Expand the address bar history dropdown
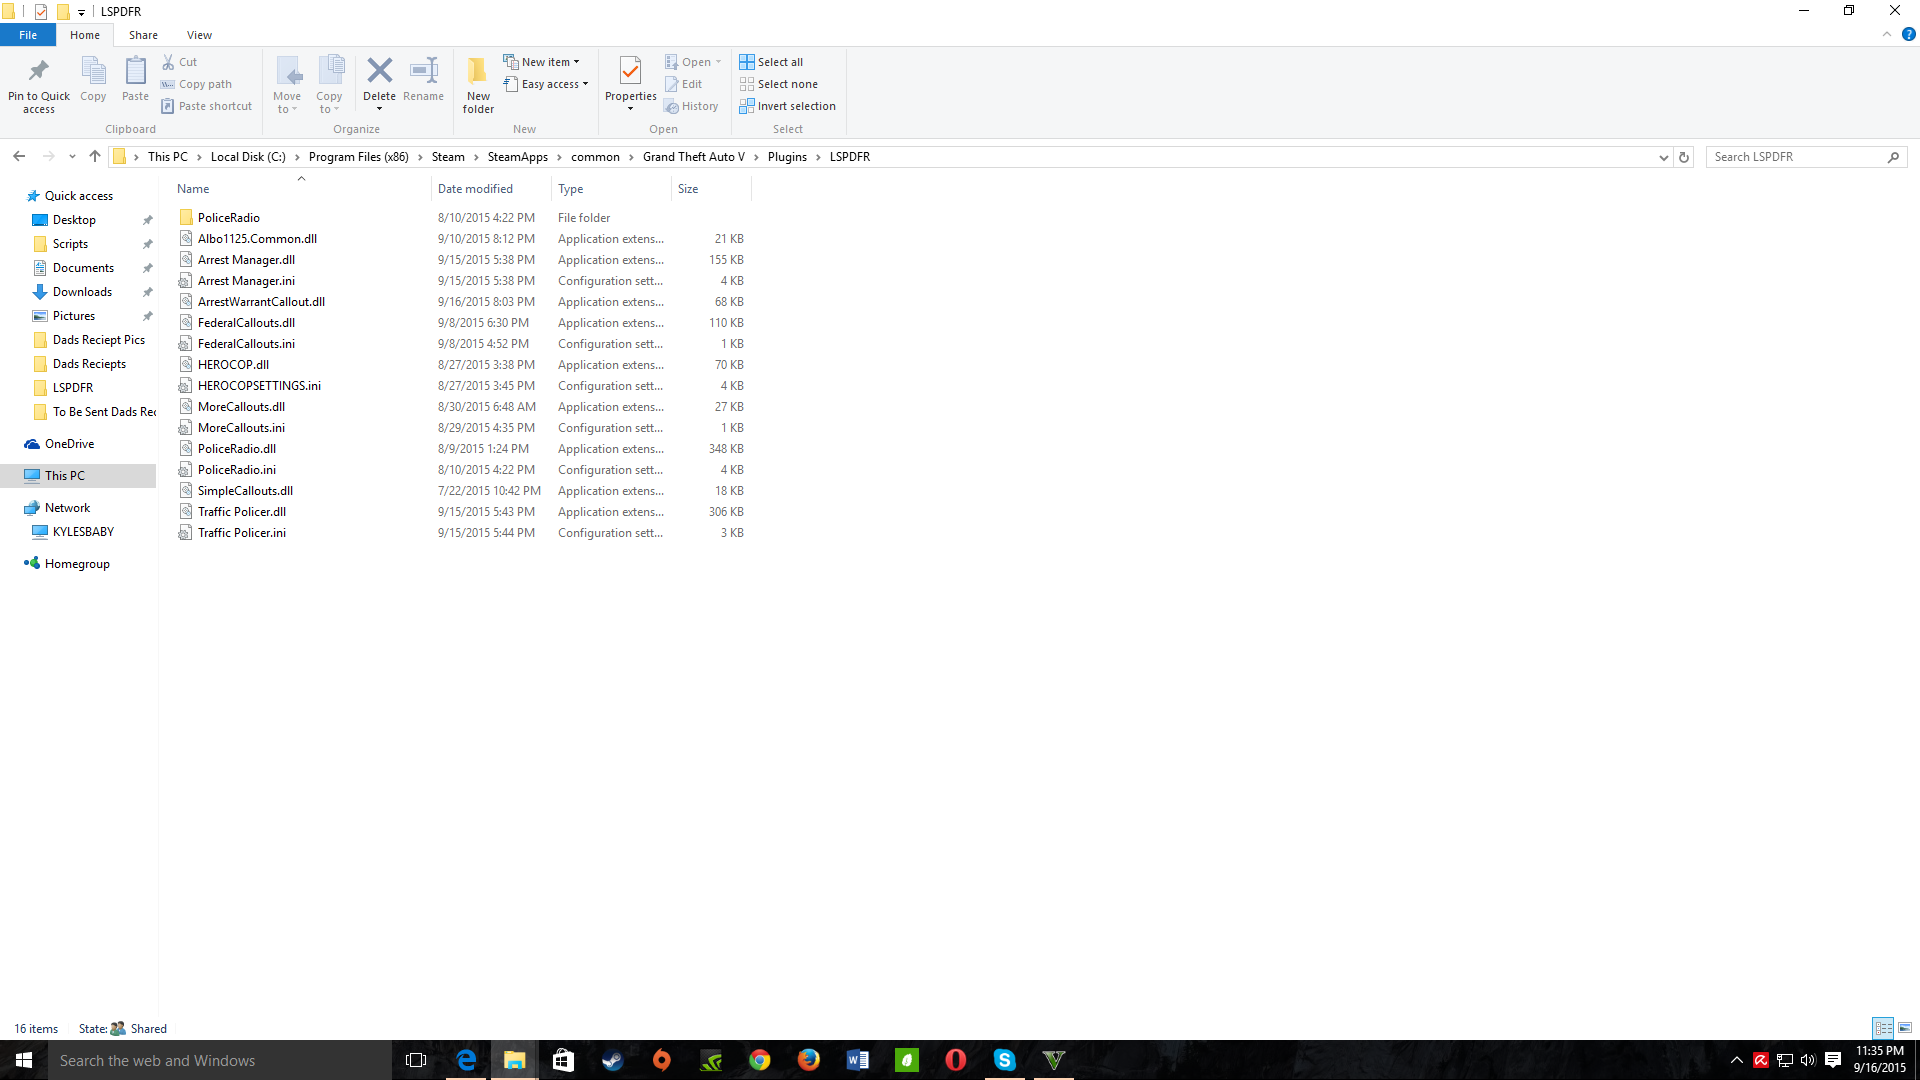Image resolution: width=1920 pixels, height=1080 pixels. click(x=1663, y=157)
